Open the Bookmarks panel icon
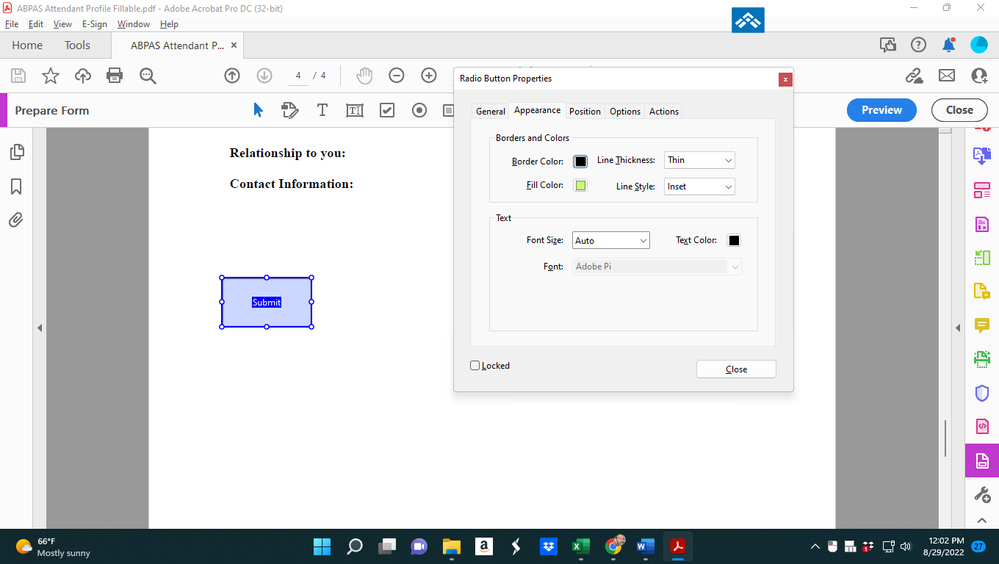The height and width of the screenshot is (564, 999). coord(16,186)
